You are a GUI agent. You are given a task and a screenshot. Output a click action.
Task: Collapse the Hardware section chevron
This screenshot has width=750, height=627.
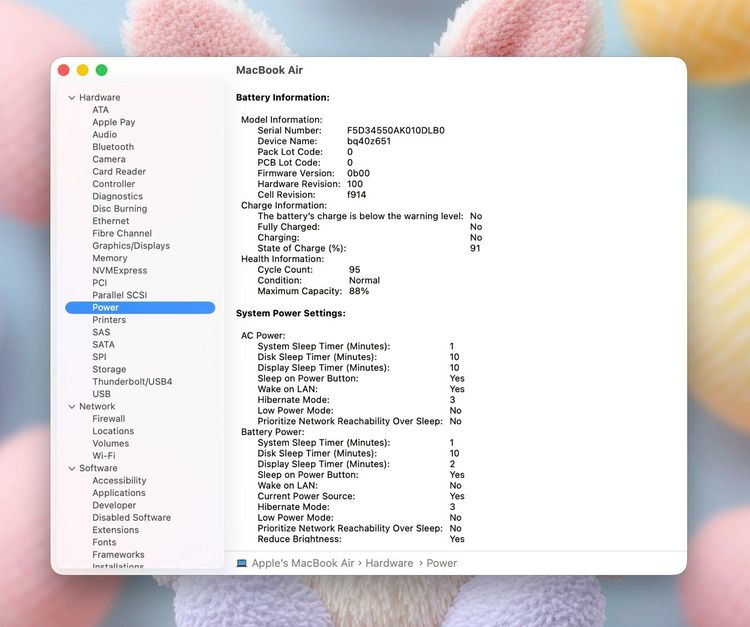pyautogui.click(x=72, y=98)
